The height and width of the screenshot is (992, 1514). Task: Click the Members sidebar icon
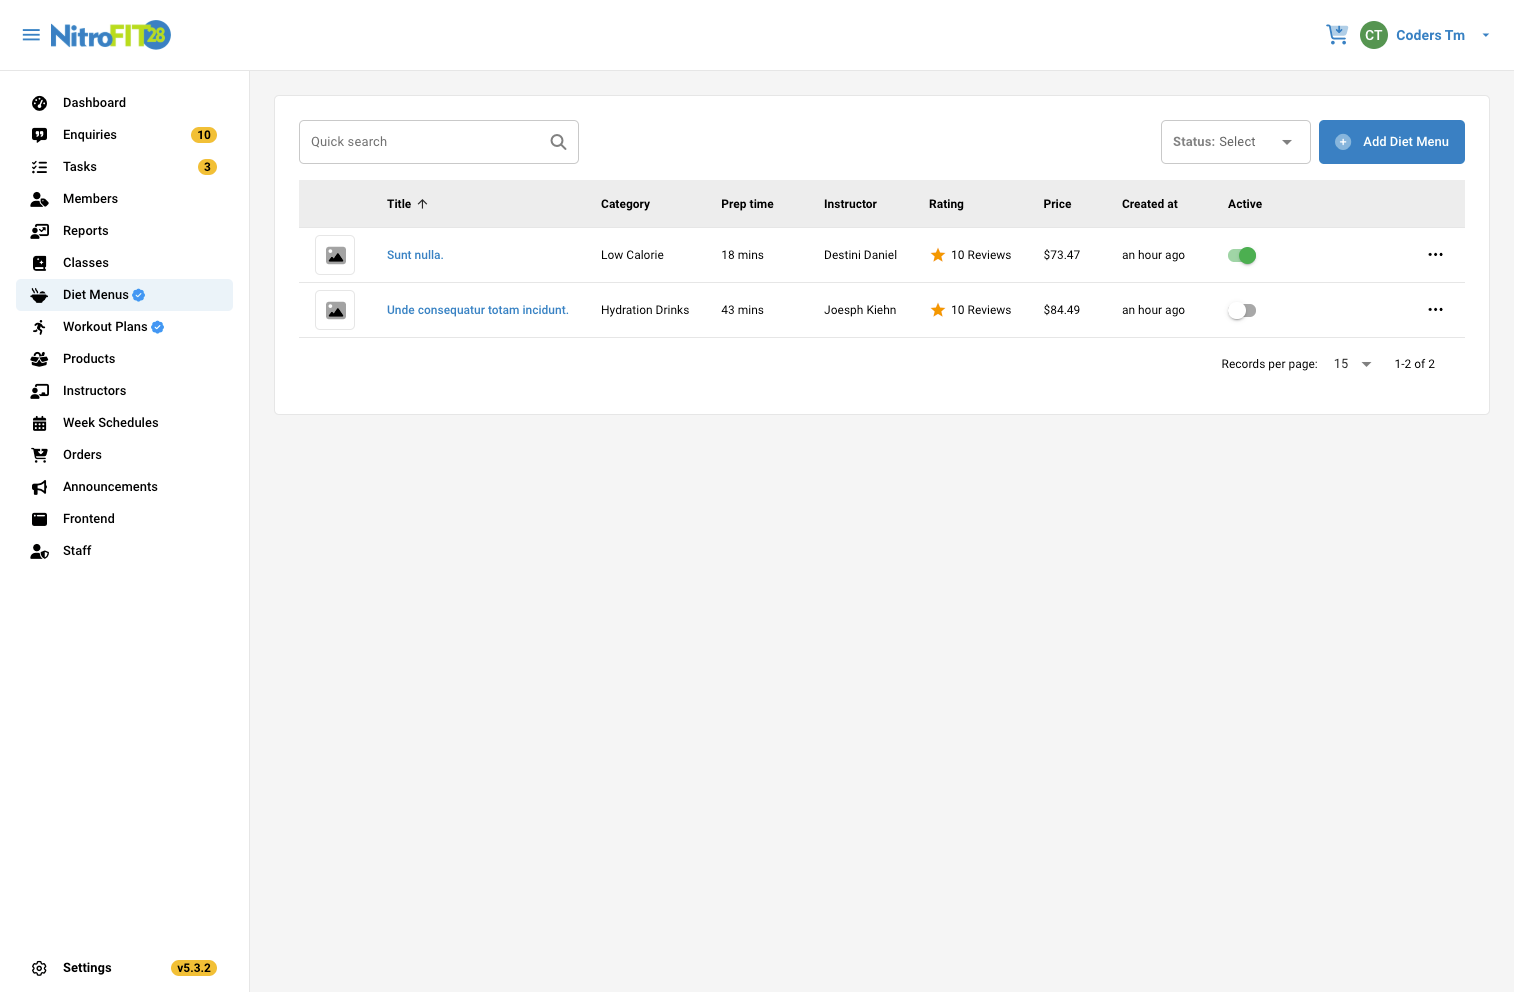[39, 198]
